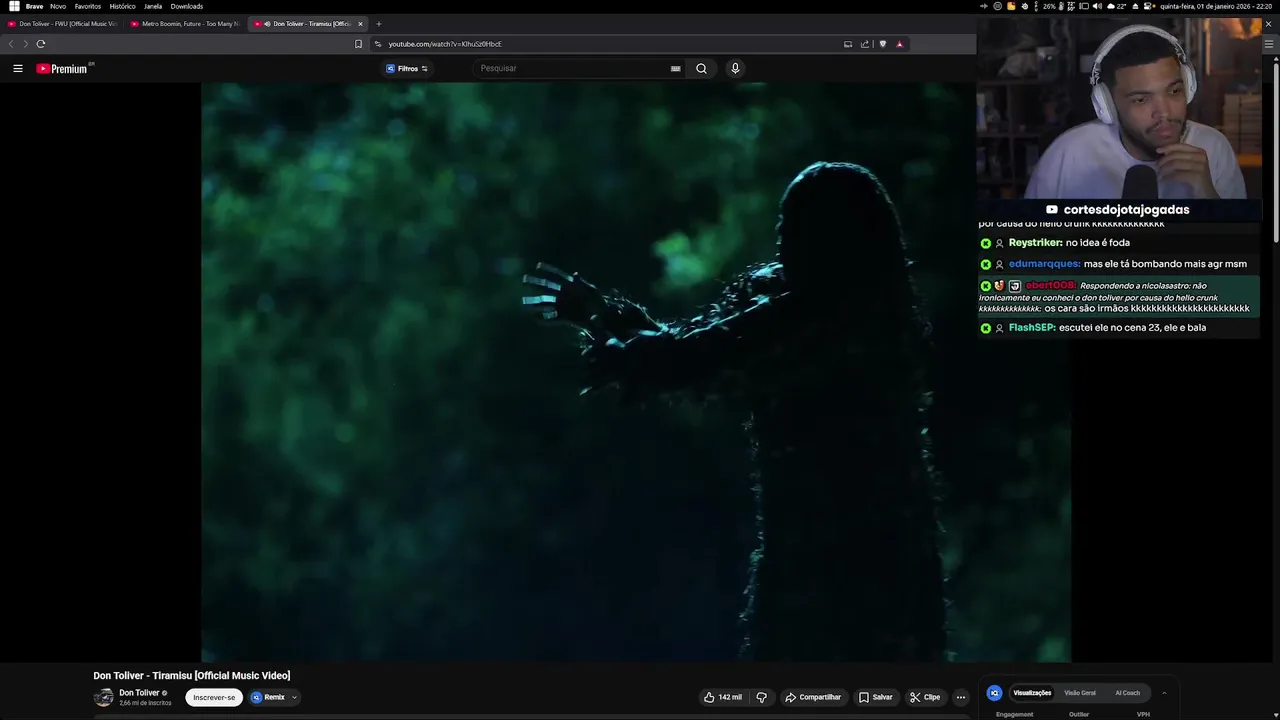This screenshot has width=1280, height=720.
Task: Click the Remix extension button
Action: (x=268, y=697)
